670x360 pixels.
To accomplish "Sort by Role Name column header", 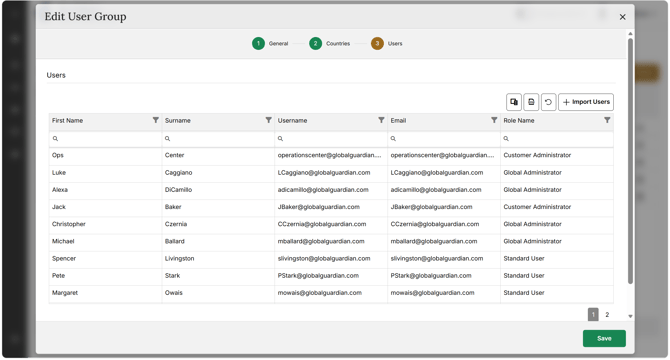I will pyautogui.click(x=519, y=120).
